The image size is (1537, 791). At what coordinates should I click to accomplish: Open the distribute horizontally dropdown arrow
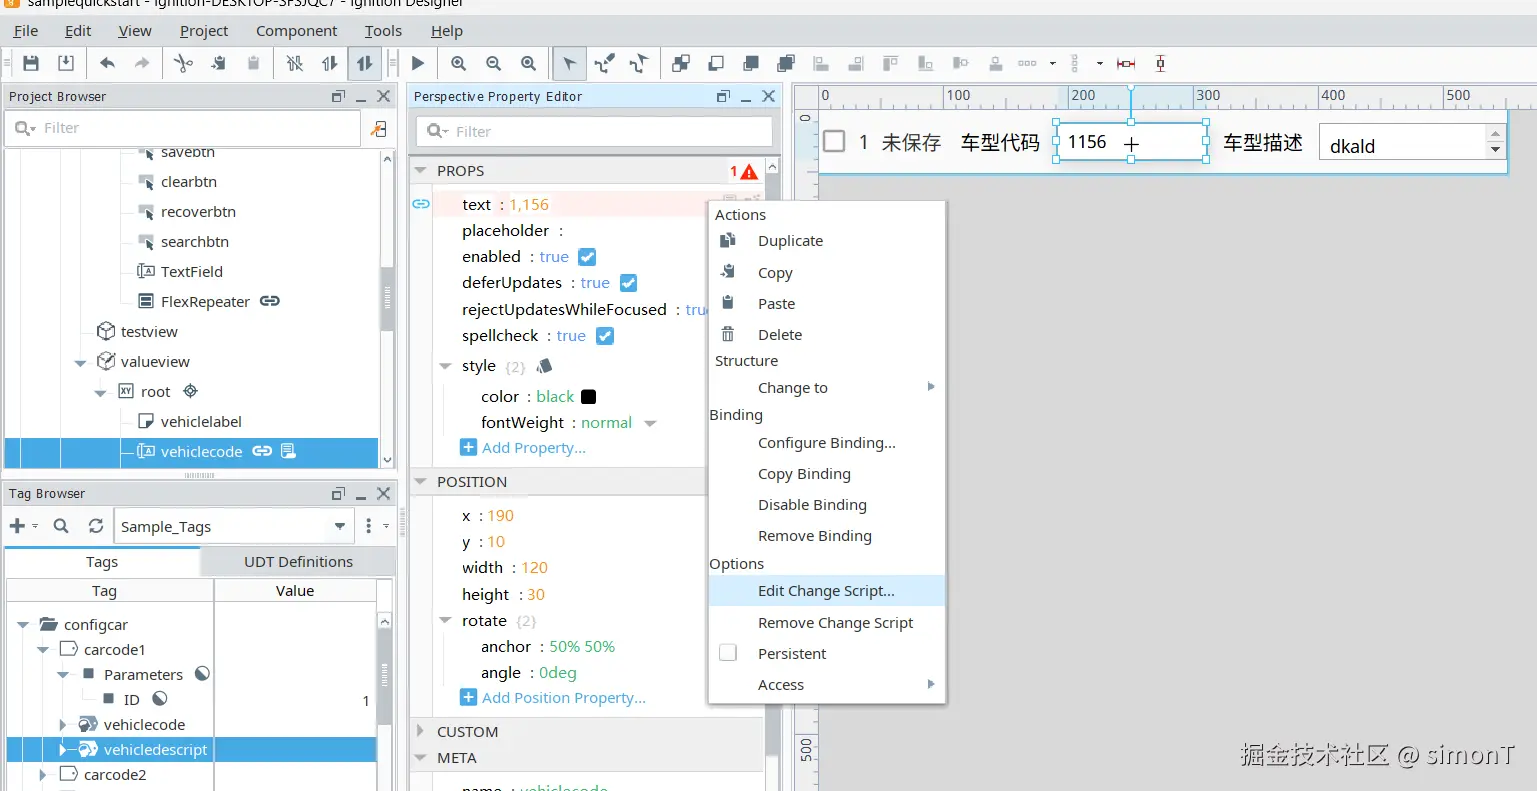(x=1052, y=63)
